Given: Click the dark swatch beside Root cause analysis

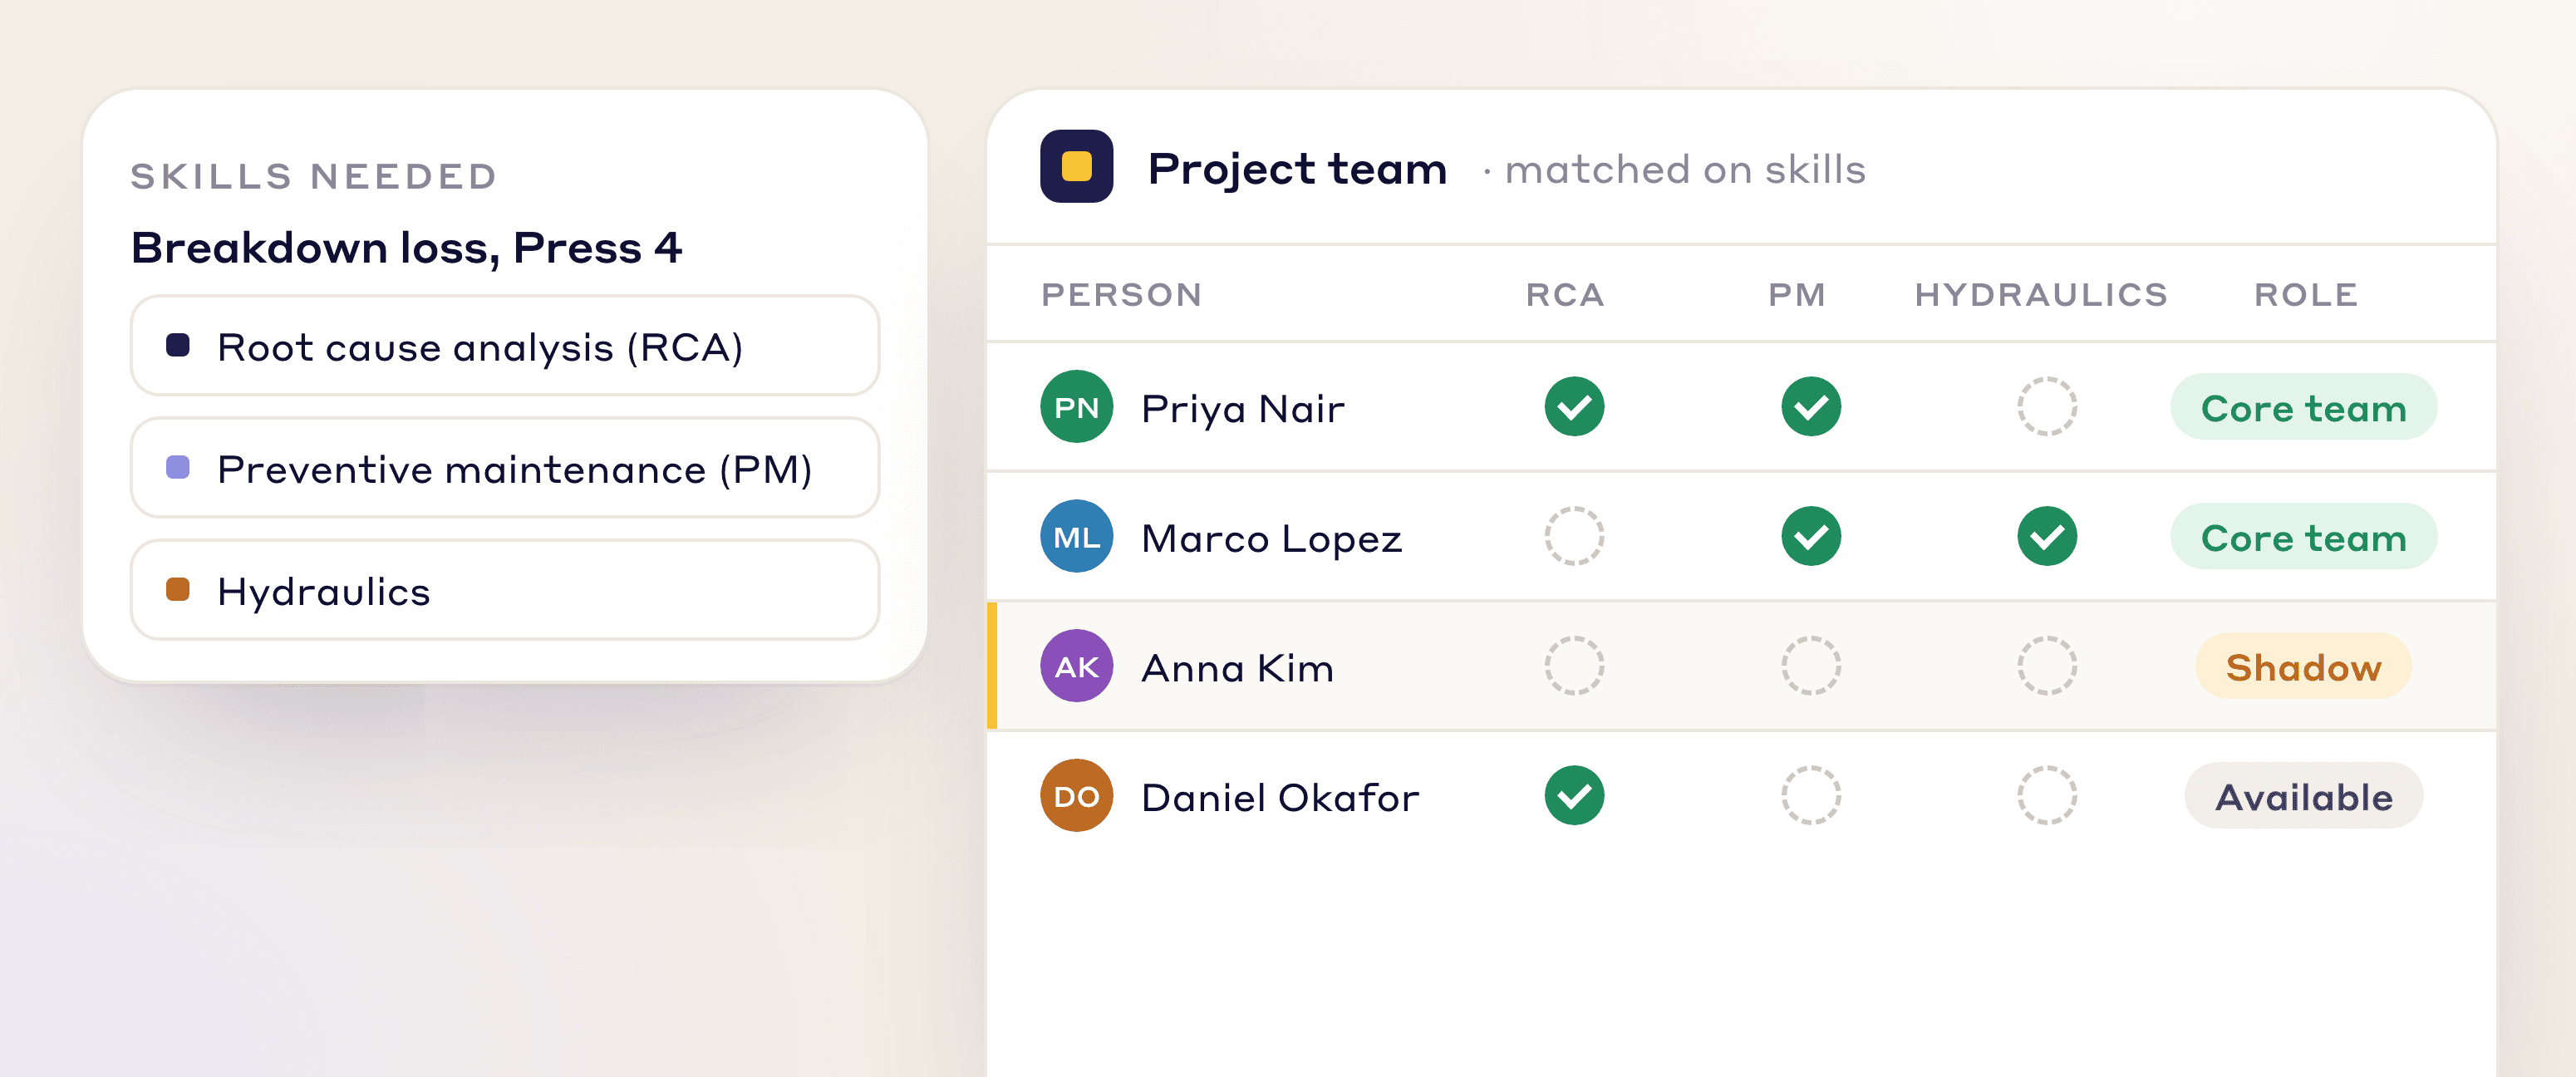Looking at the screenshot, I should click(x=178, y=346).
